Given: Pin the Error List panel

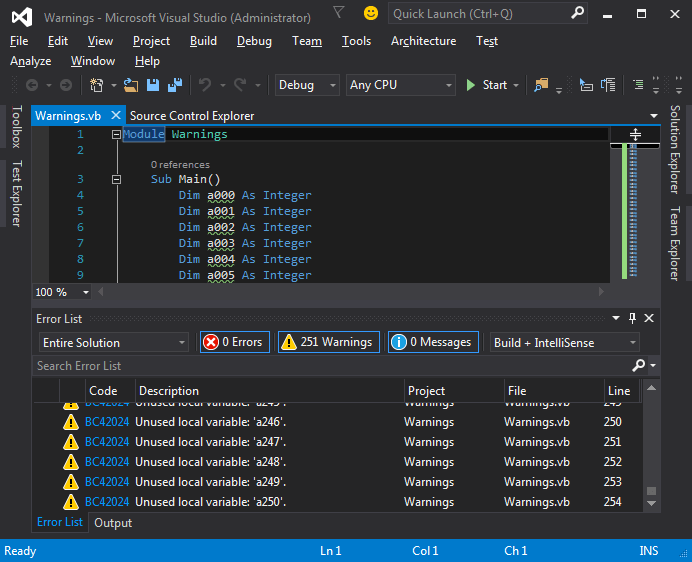Looking at the screenshot, I should [x=632, y=318].
